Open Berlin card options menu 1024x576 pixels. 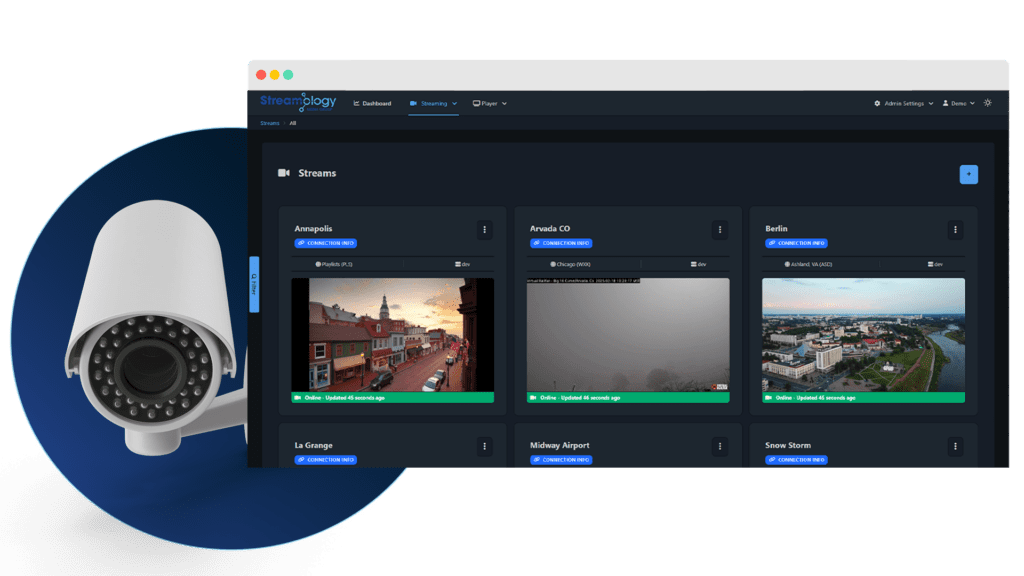click(955, 229)
